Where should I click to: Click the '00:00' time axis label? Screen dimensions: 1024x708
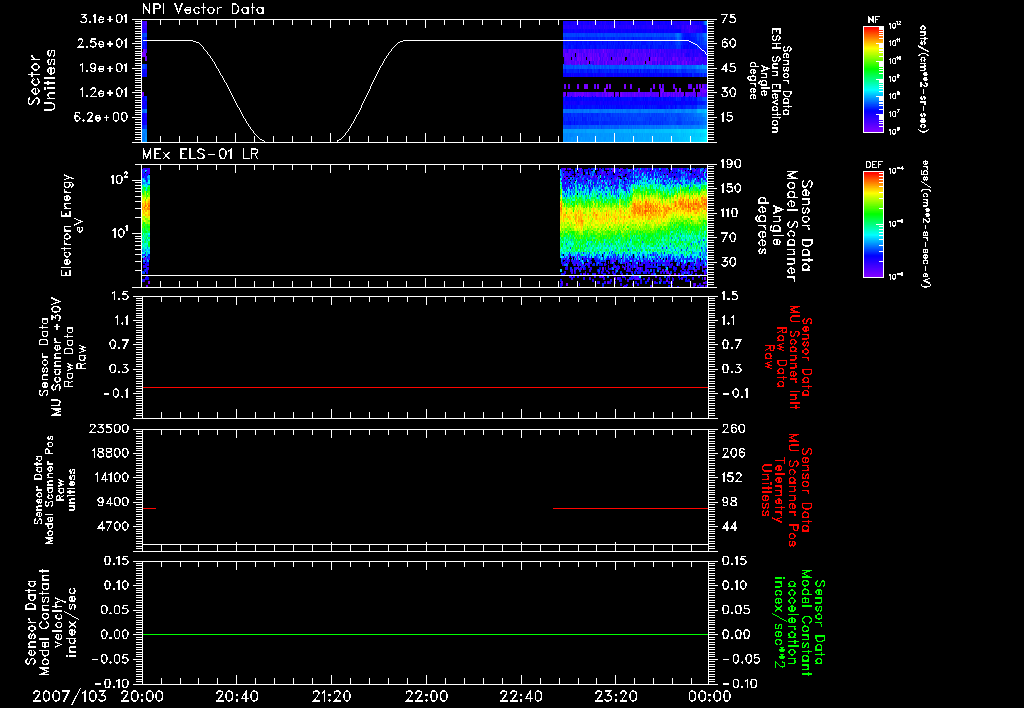point(710,696)
